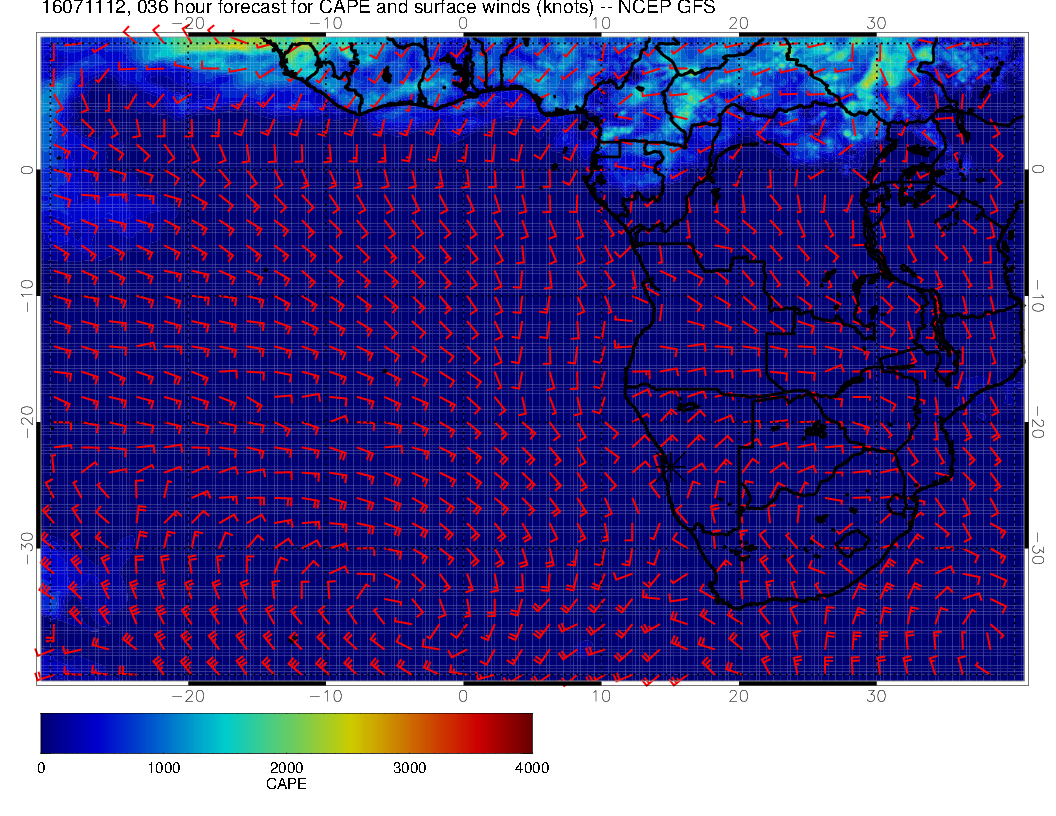Click the "CAPE" label under the colorbar
The height and width of the screenshot is (816, 1056).
[x=286, y=784]
